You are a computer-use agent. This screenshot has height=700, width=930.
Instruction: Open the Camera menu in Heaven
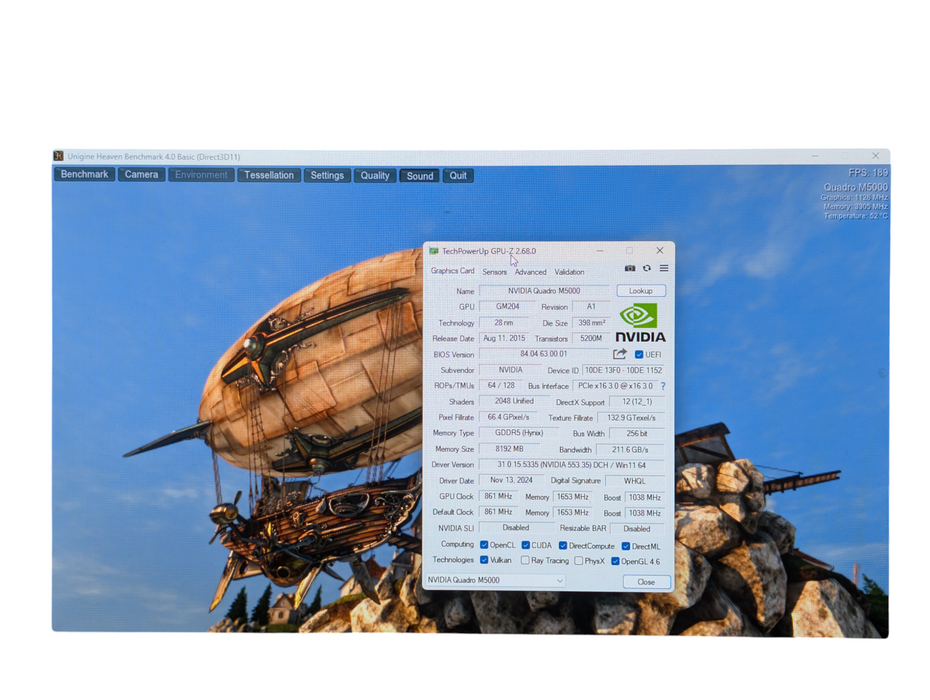click(141, 174)
